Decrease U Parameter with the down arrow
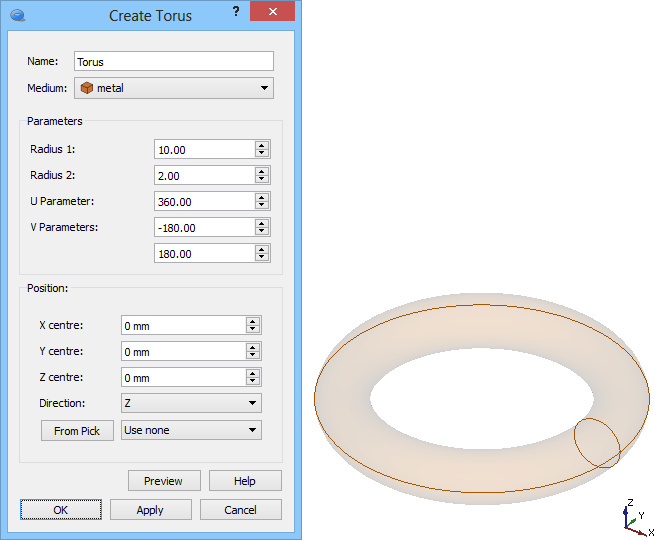654x540 pixels. (262, 205)
